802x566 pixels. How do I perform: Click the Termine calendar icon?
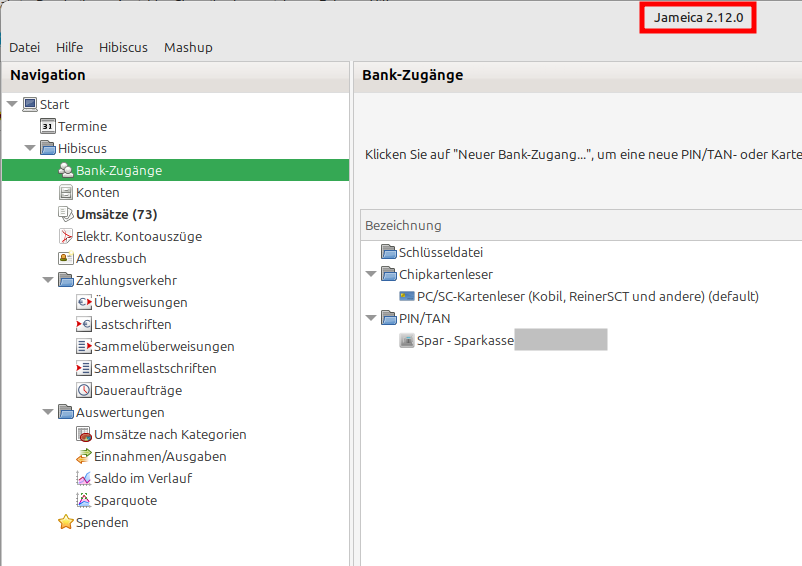point(47,127)
